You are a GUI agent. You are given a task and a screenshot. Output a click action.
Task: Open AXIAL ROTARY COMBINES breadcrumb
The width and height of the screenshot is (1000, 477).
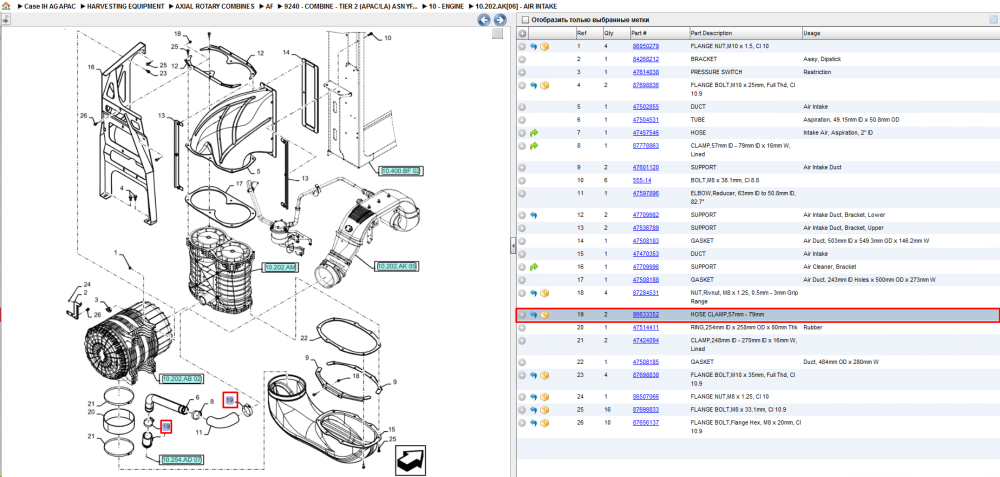215,6
